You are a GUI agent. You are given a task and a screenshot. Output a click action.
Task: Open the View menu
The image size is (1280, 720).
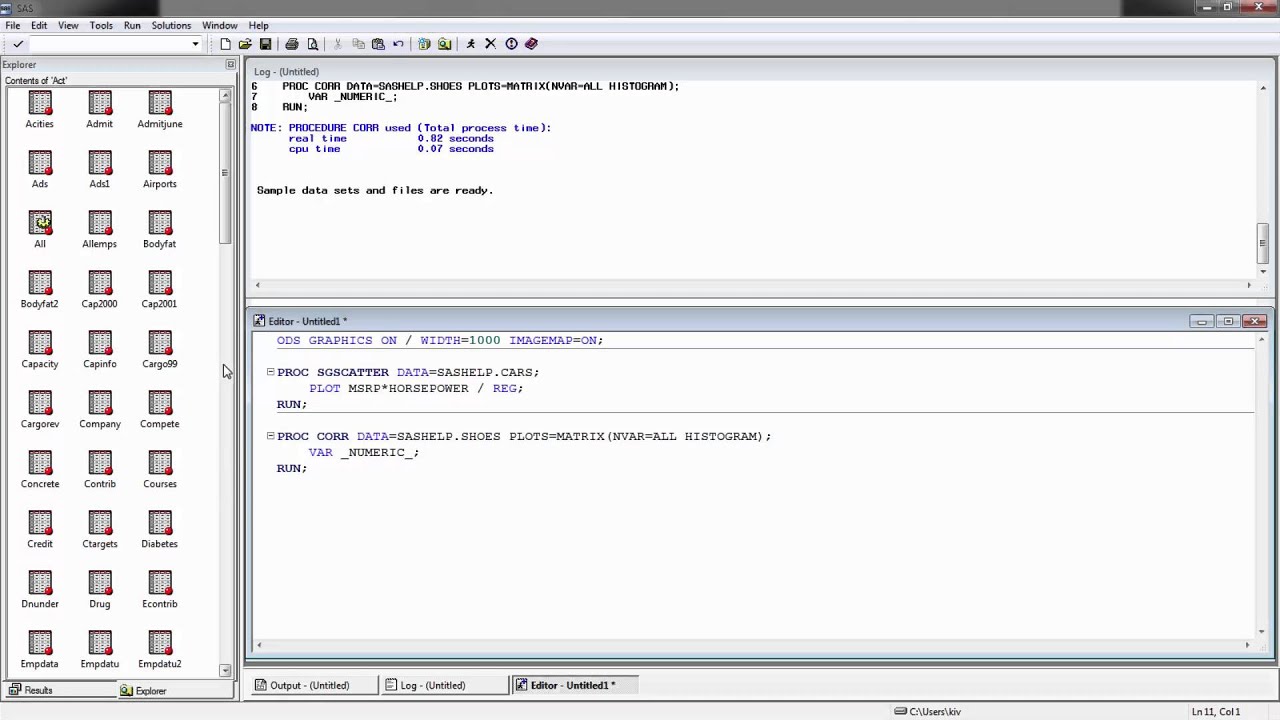point(68,25)
